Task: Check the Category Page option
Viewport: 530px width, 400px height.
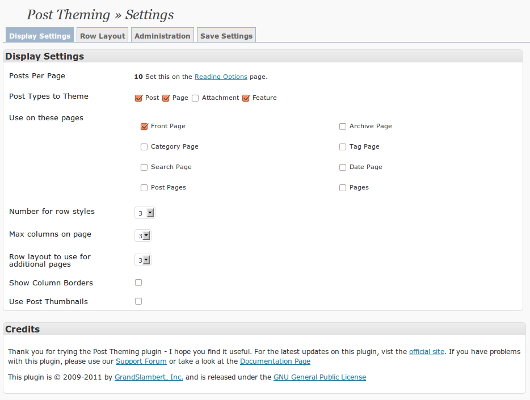Action: [x=144, y=147]
